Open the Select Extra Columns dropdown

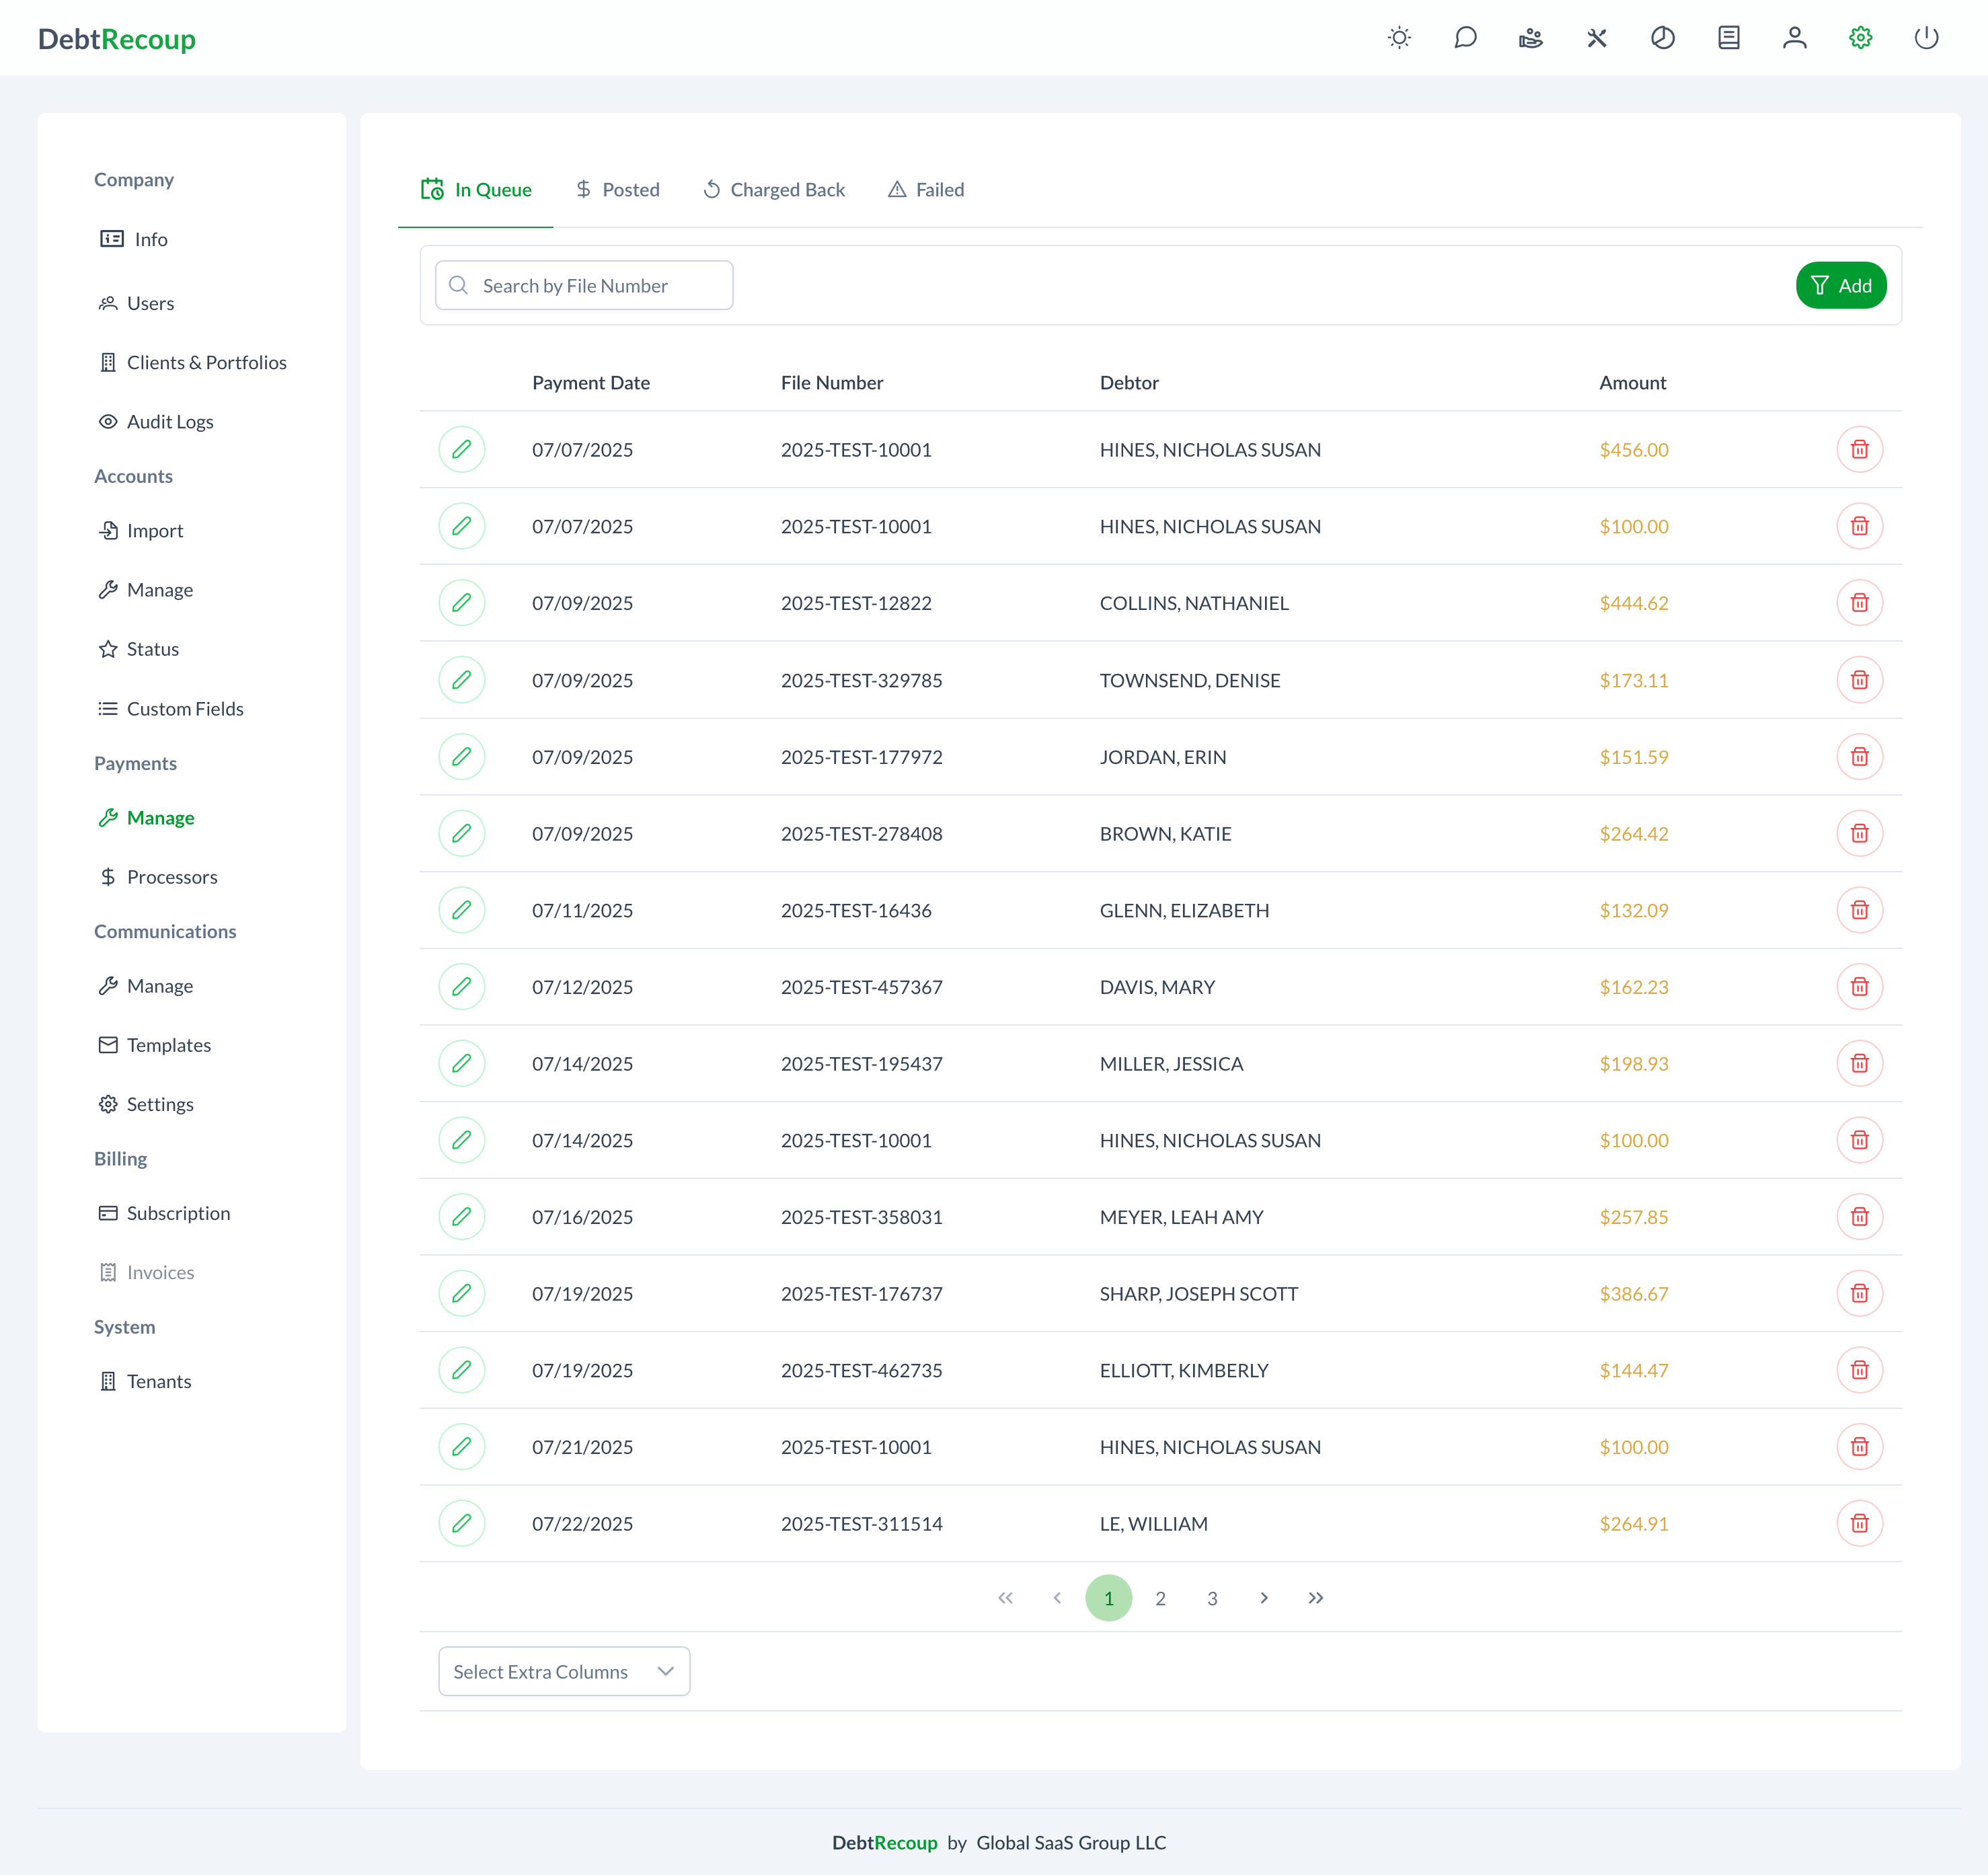tap(563, 1671)
